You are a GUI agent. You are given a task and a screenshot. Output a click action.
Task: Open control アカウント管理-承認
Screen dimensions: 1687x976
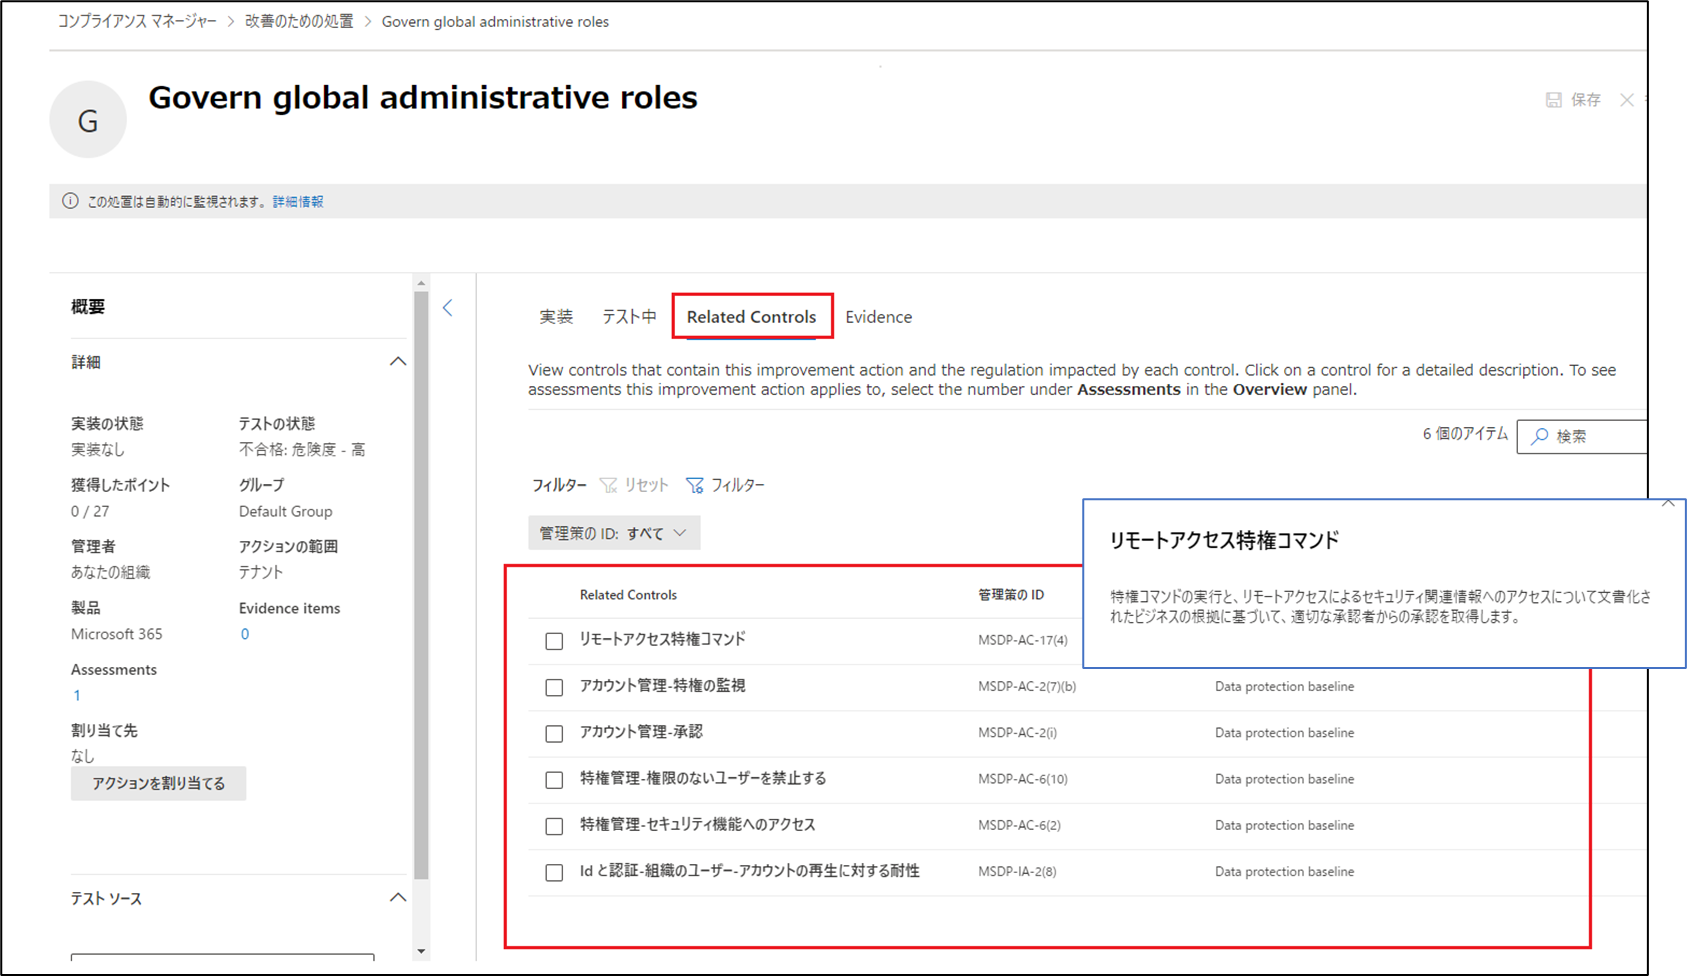point(641,732)
